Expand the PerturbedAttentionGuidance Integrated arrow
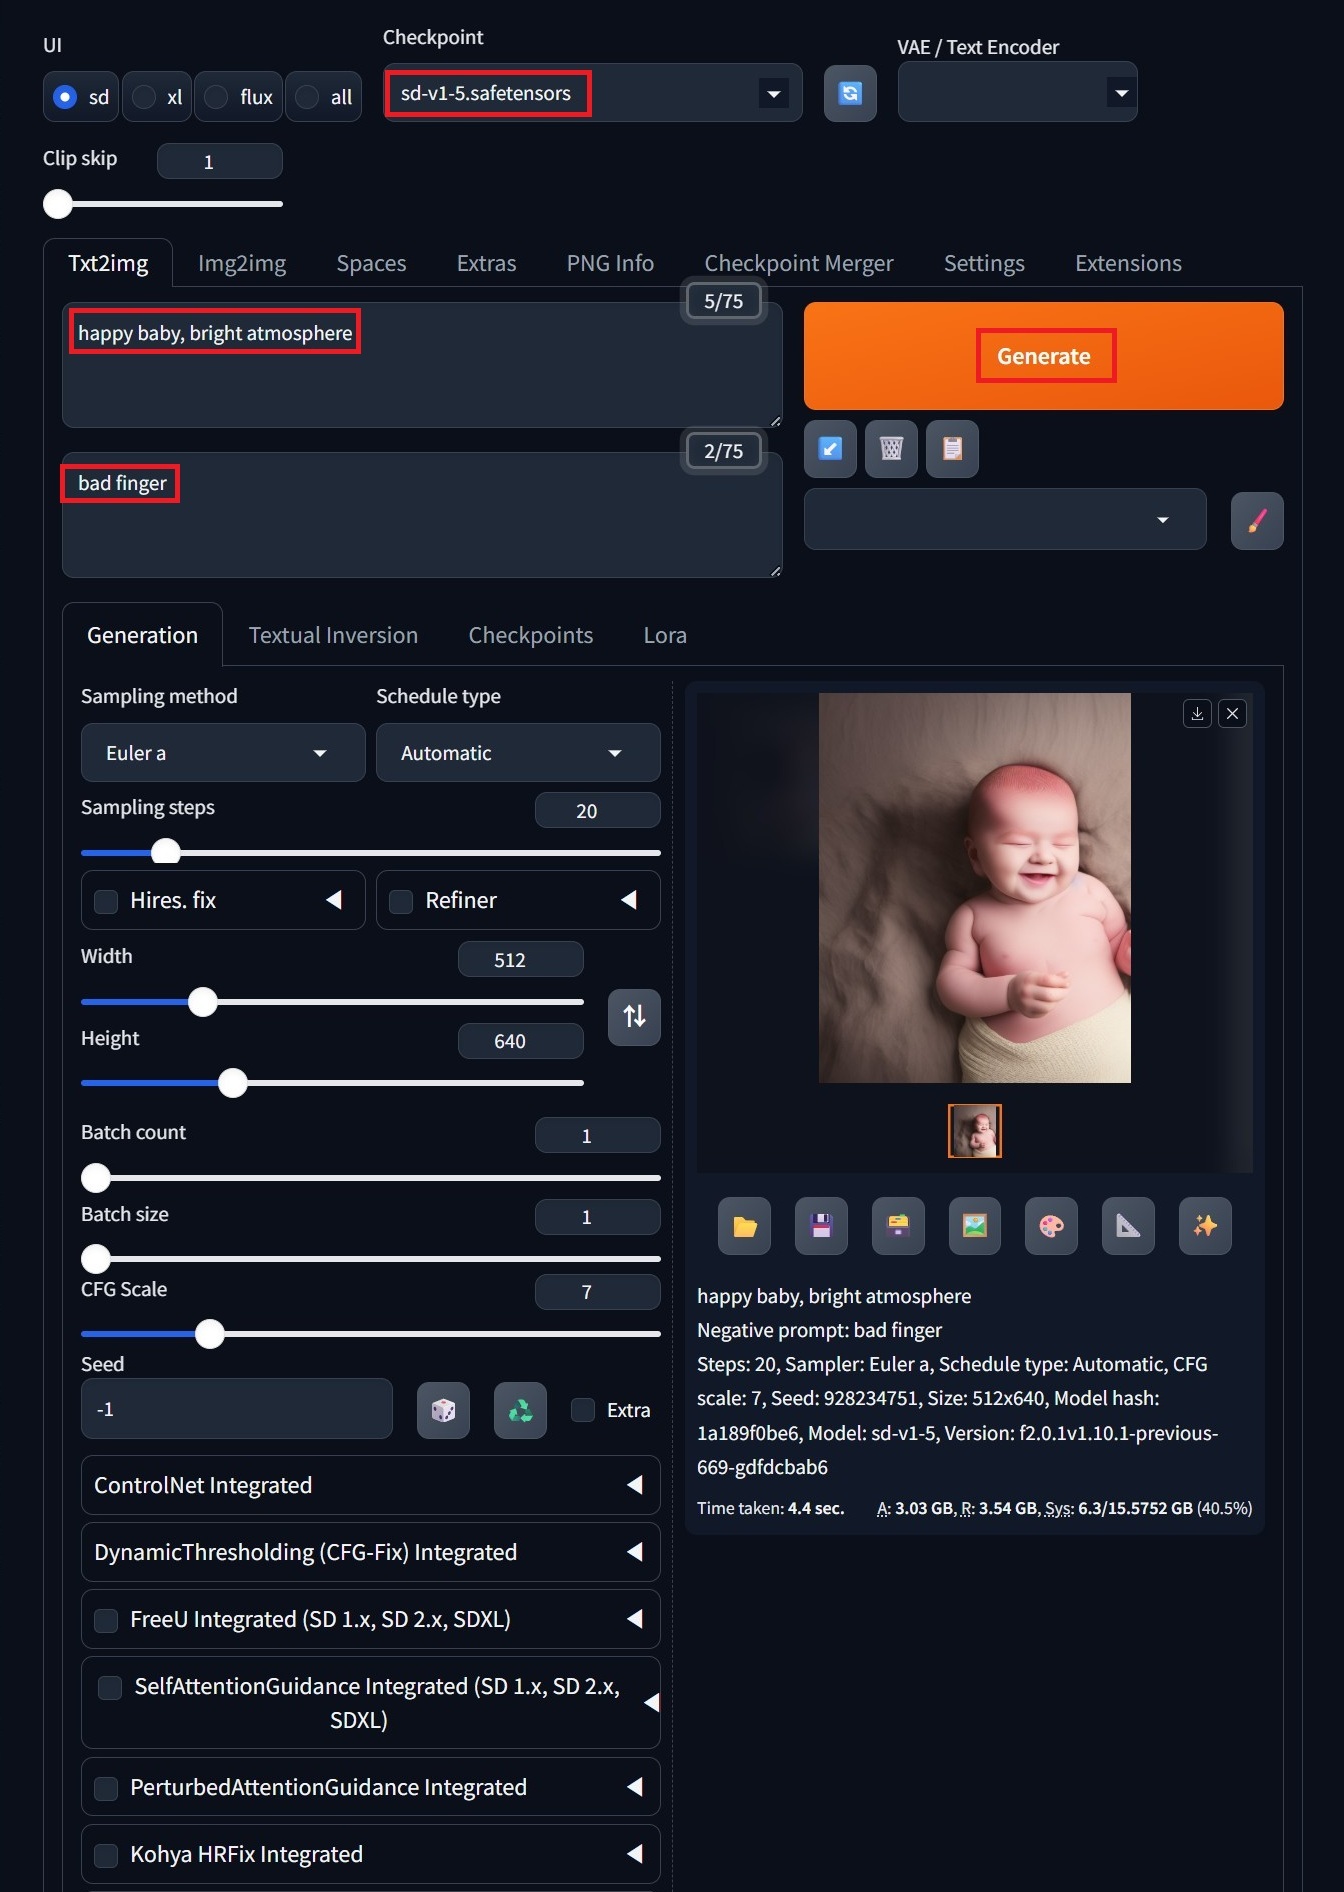This screenshot has width=1344, height=1892. point(634,1787)
